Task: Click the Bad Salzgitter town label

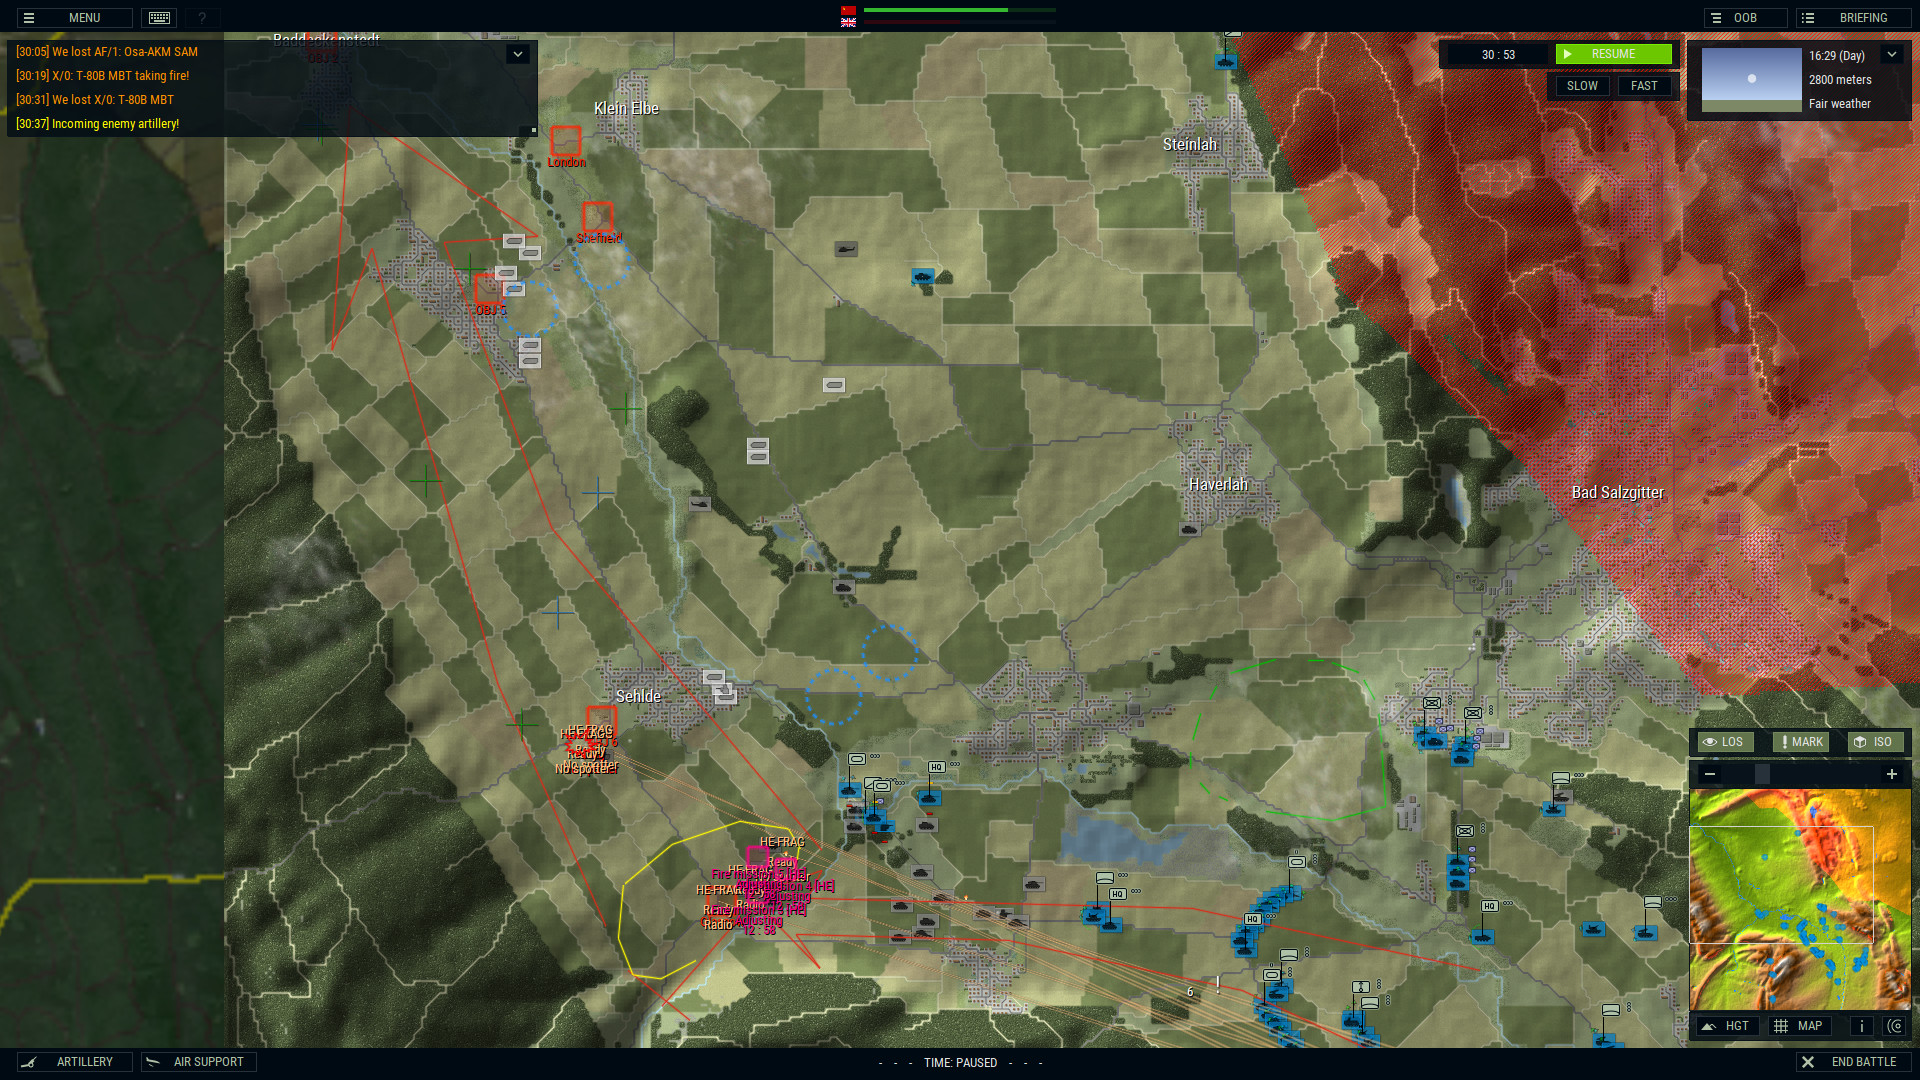Action: coord(1617,492)
